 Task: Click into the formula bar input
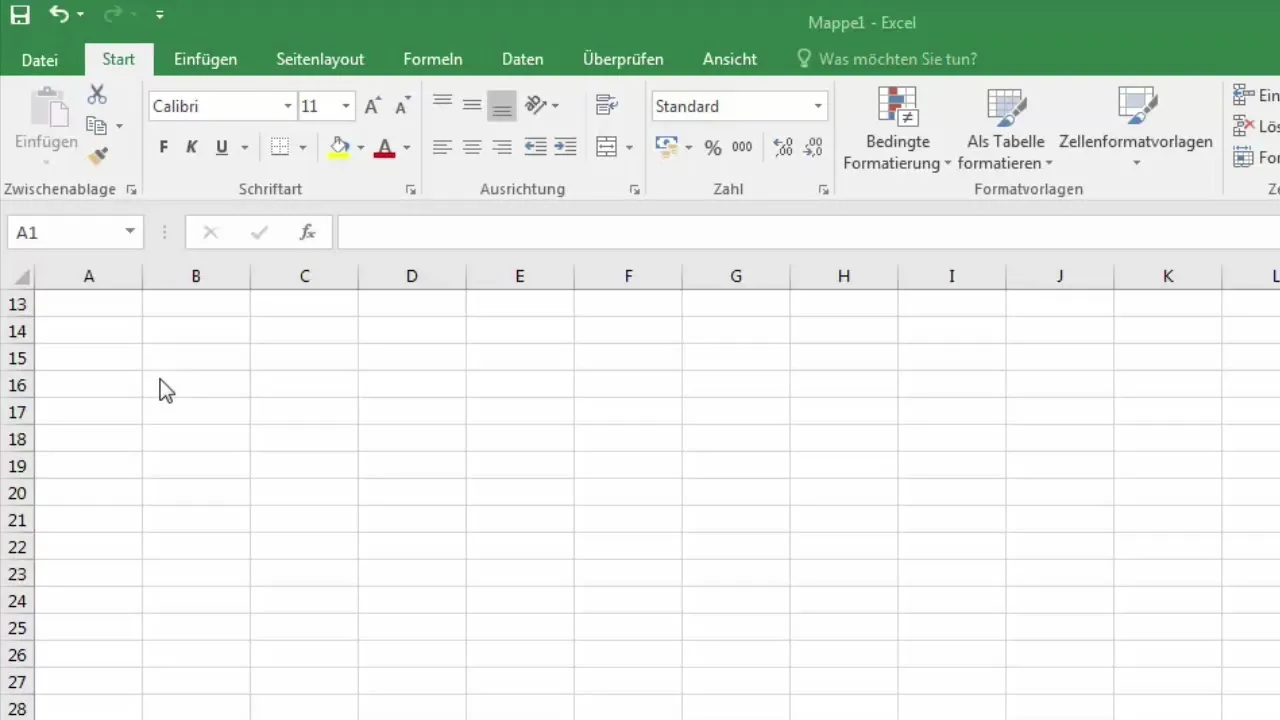(x=808, y=232)
